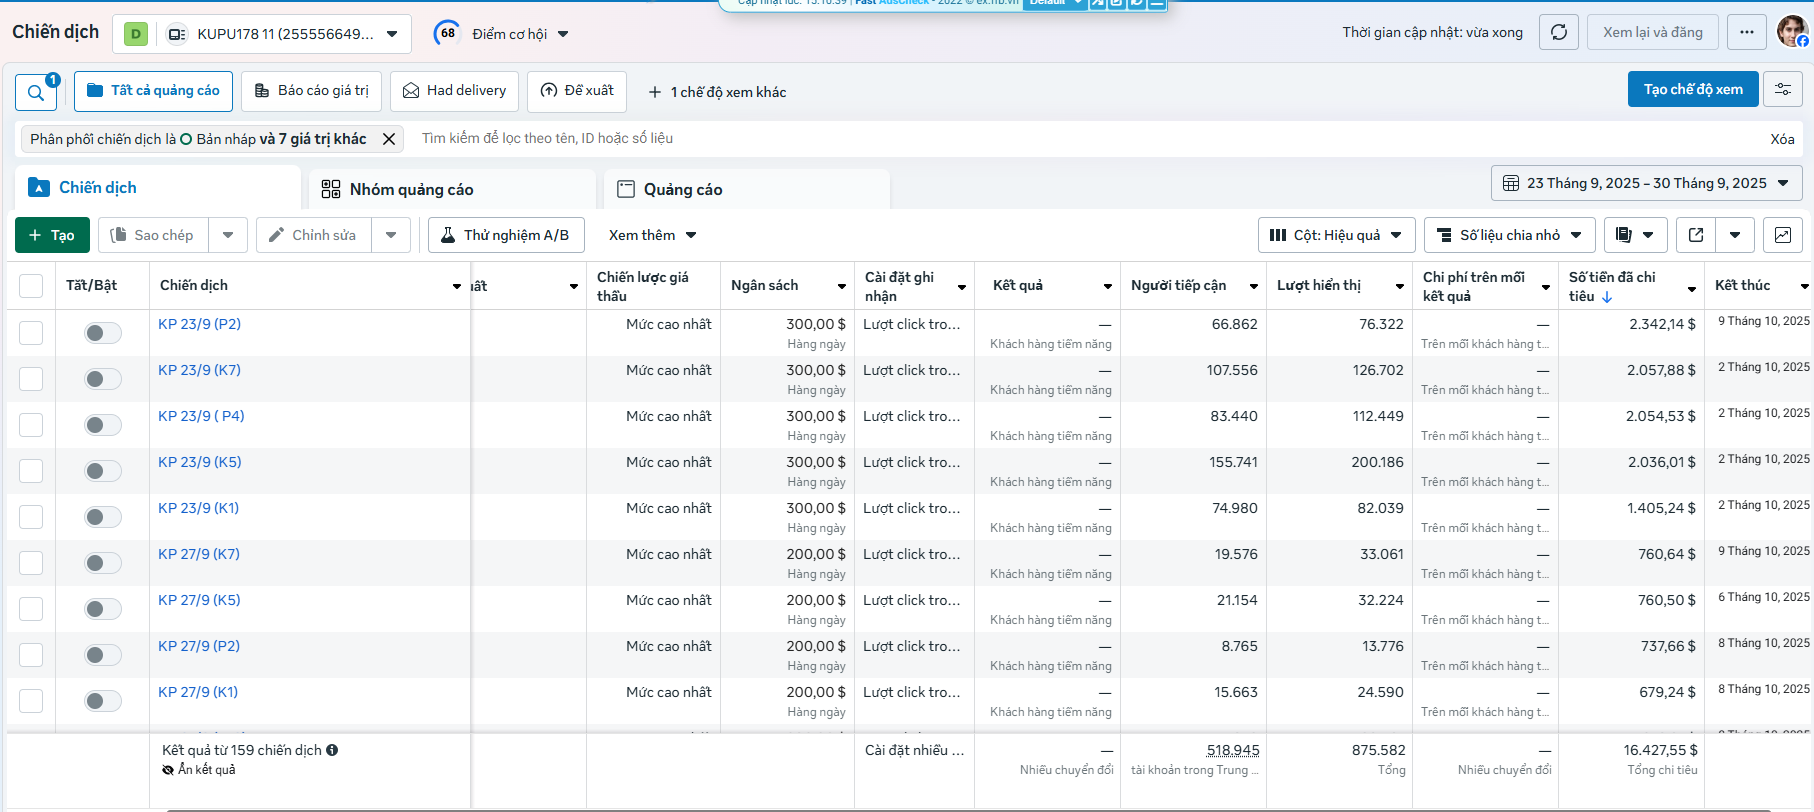Image resolution: width=1814 pixels, height=812 pixels.
Task: Show the charts panel icon
Action: pyautogui.click(x=1782, y=235)
